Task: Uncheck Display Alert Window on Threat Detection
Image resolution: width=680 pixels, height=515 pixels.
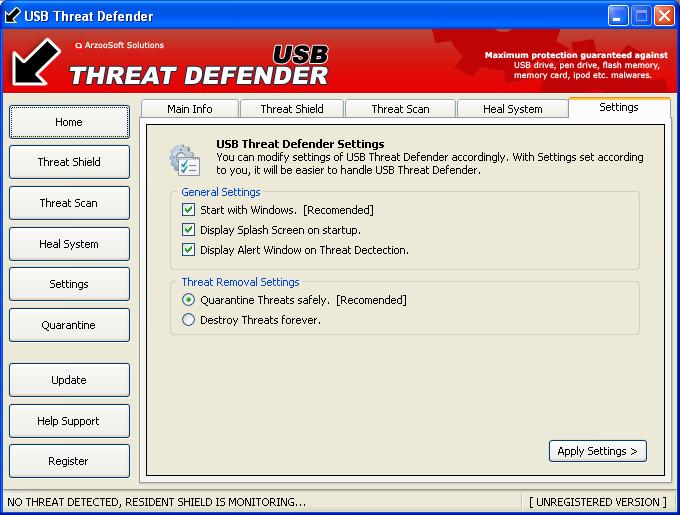Action: [188, 250]
